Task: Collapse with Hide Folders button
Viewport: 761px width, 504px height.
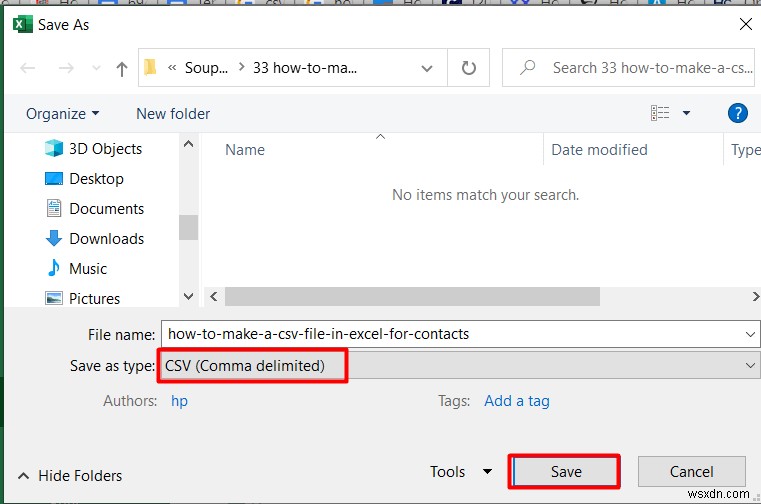Action: [70, 476]
